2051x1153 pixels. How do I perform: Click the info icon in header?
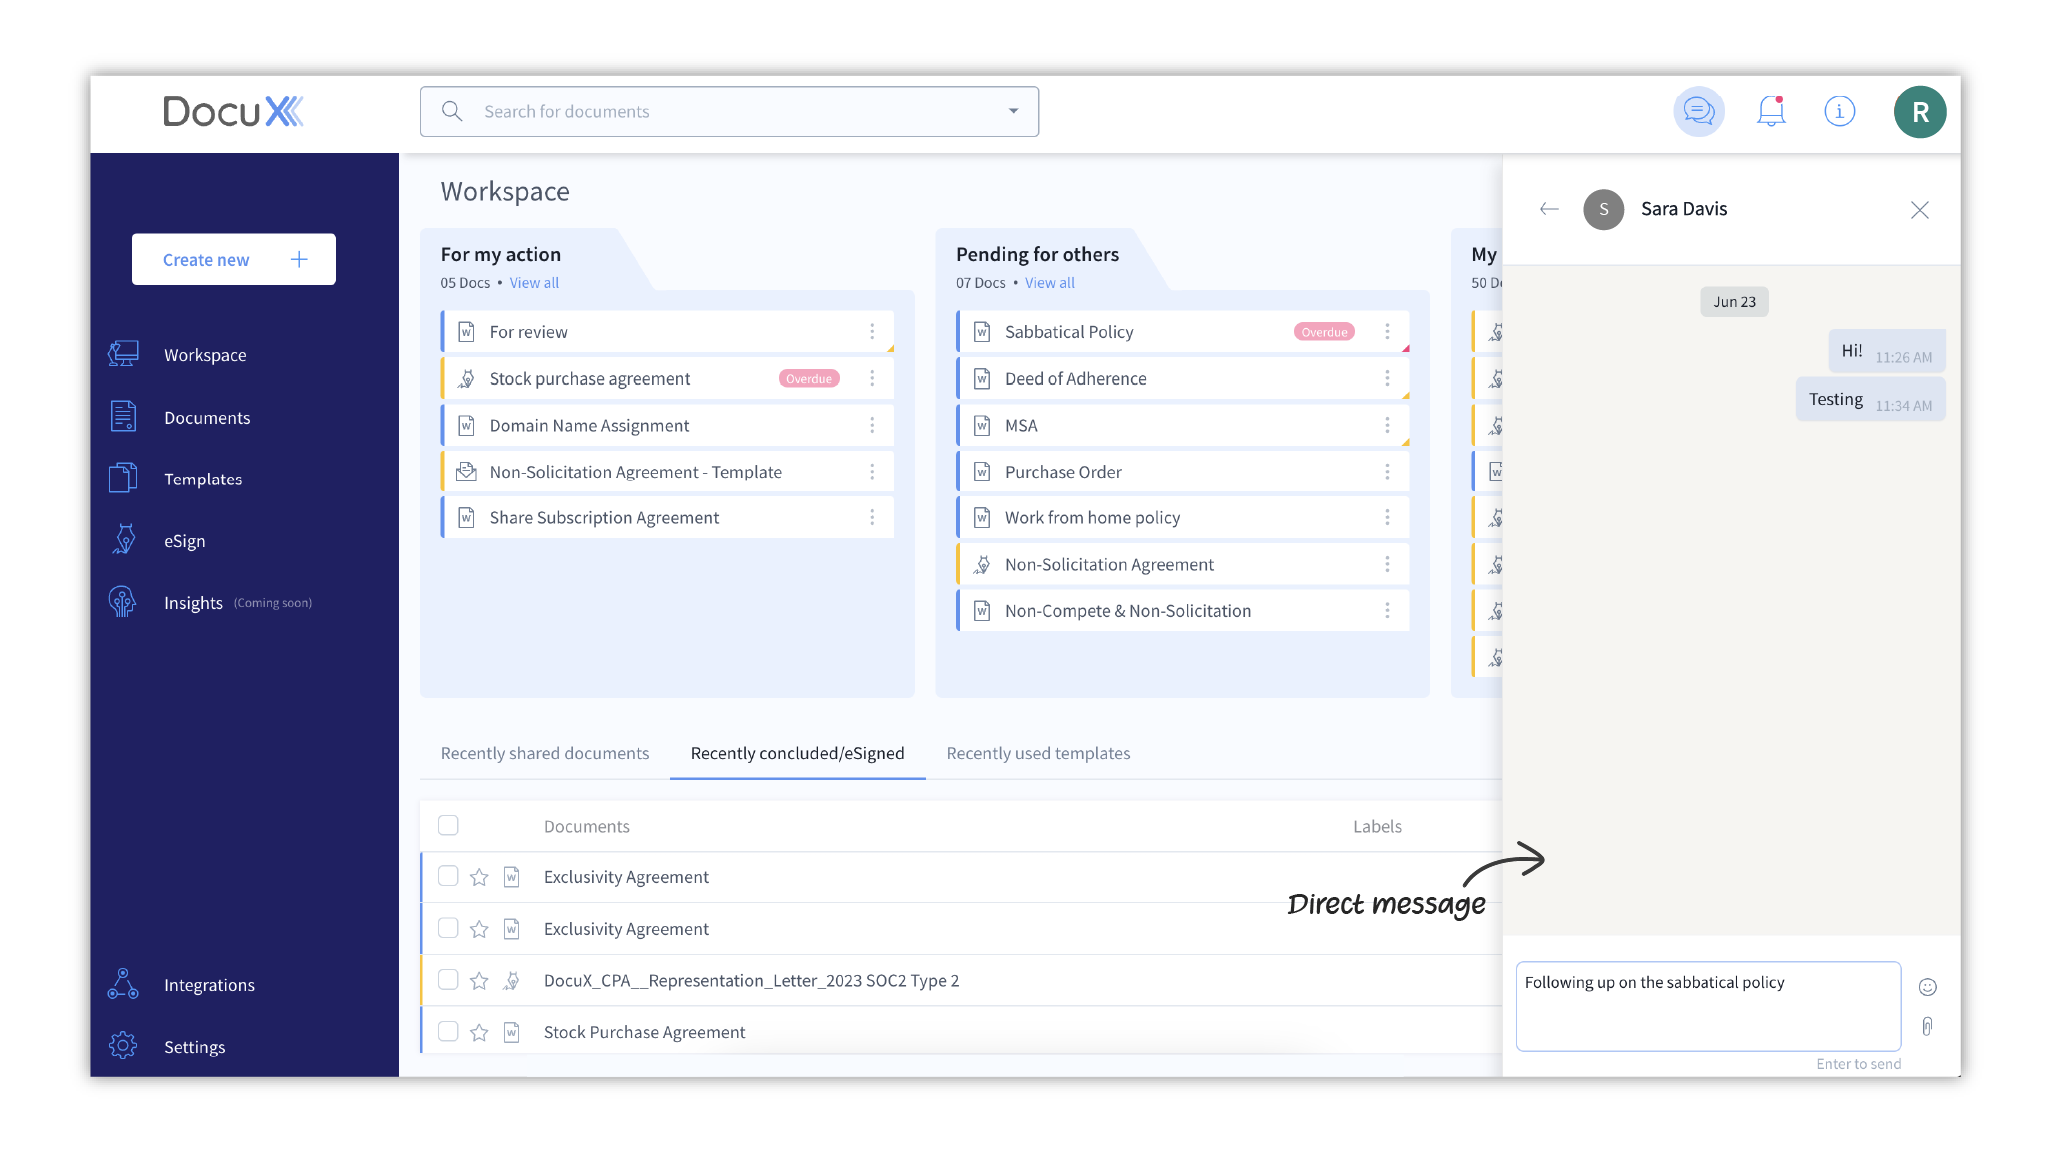[1841, 110]
